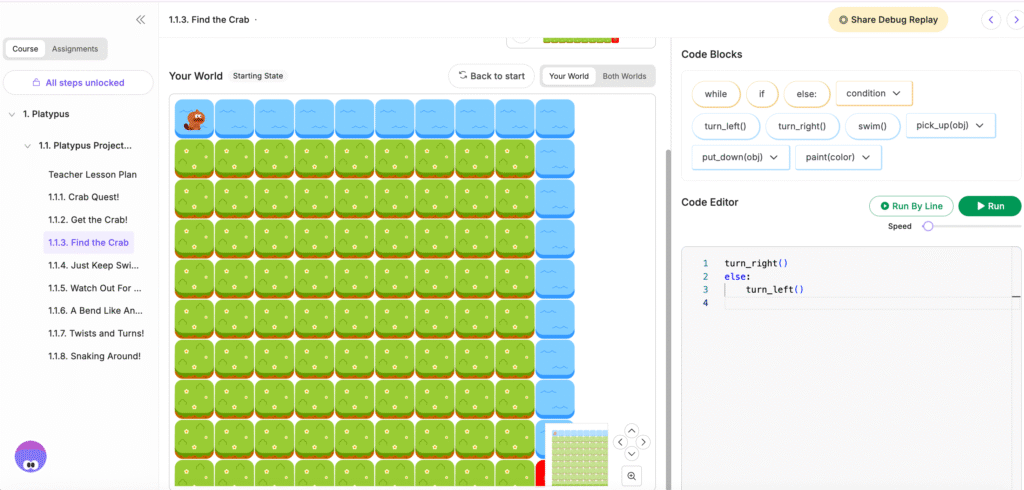Click All steps unlocked toggle
Image resolution: width=1024 pixels, height=490 pixels.
78,82
